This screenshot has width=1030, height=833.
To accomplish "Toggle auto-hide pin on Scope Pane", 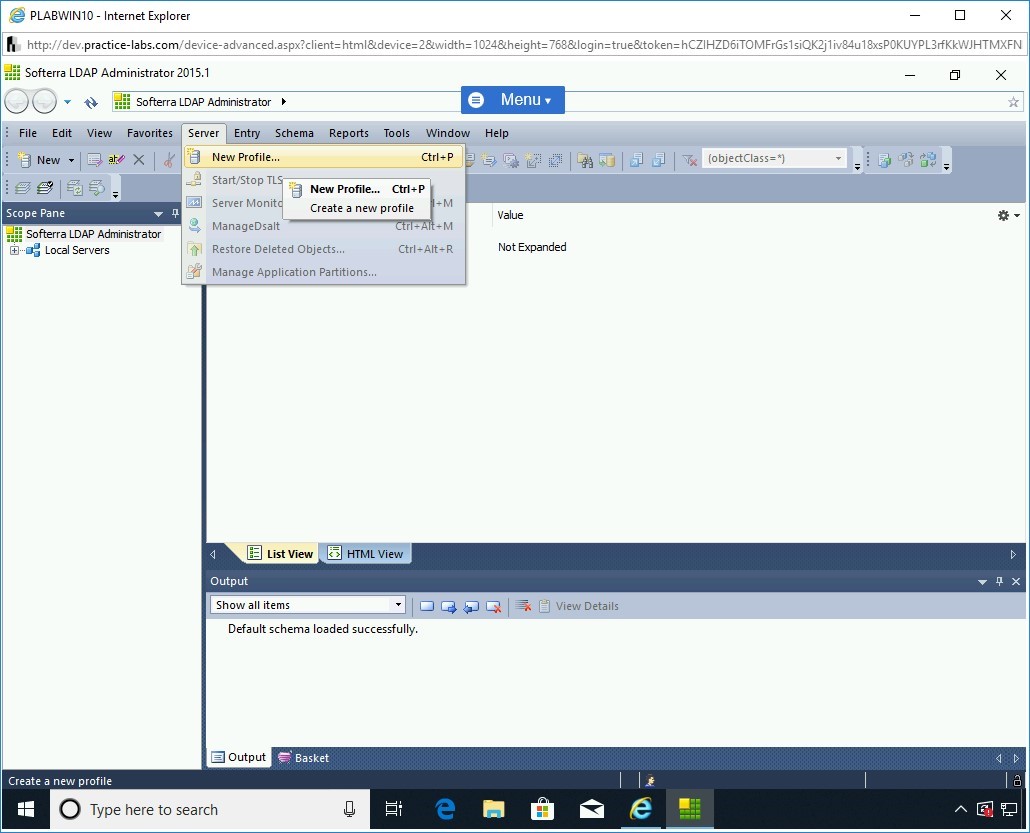I will coord(176,214).
